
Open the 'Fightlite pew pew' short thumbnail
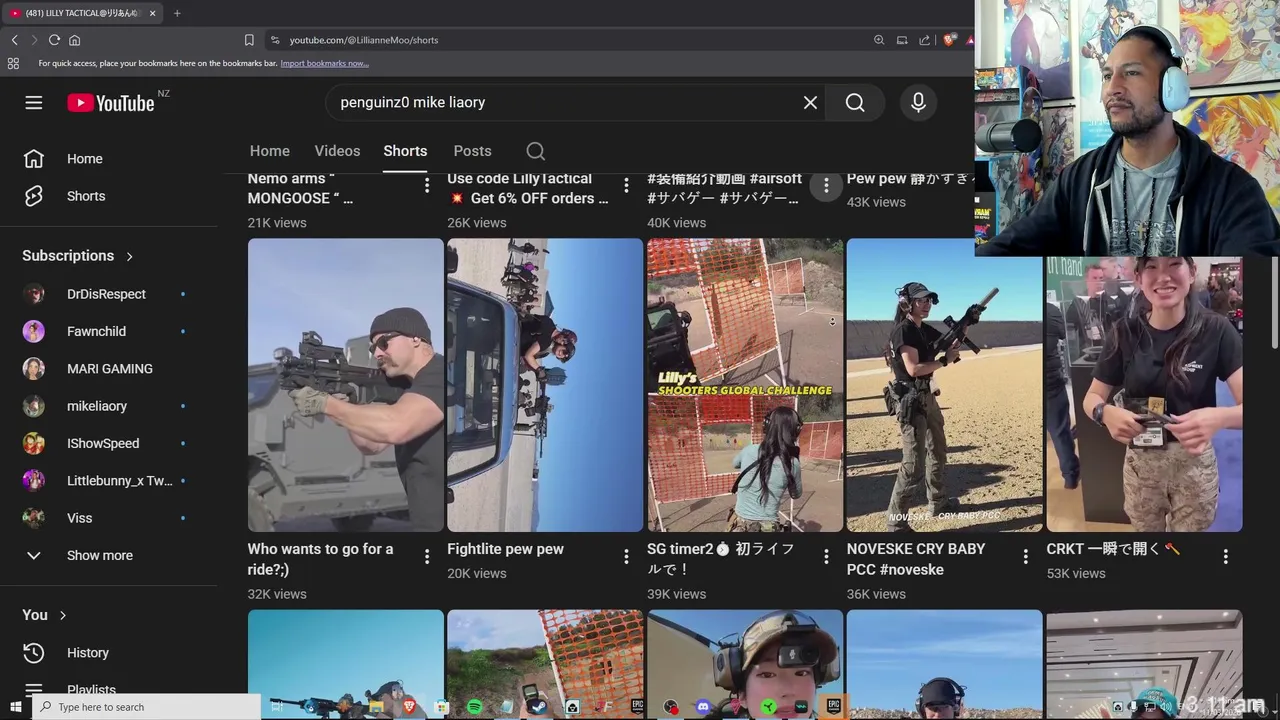coord(545,385)
